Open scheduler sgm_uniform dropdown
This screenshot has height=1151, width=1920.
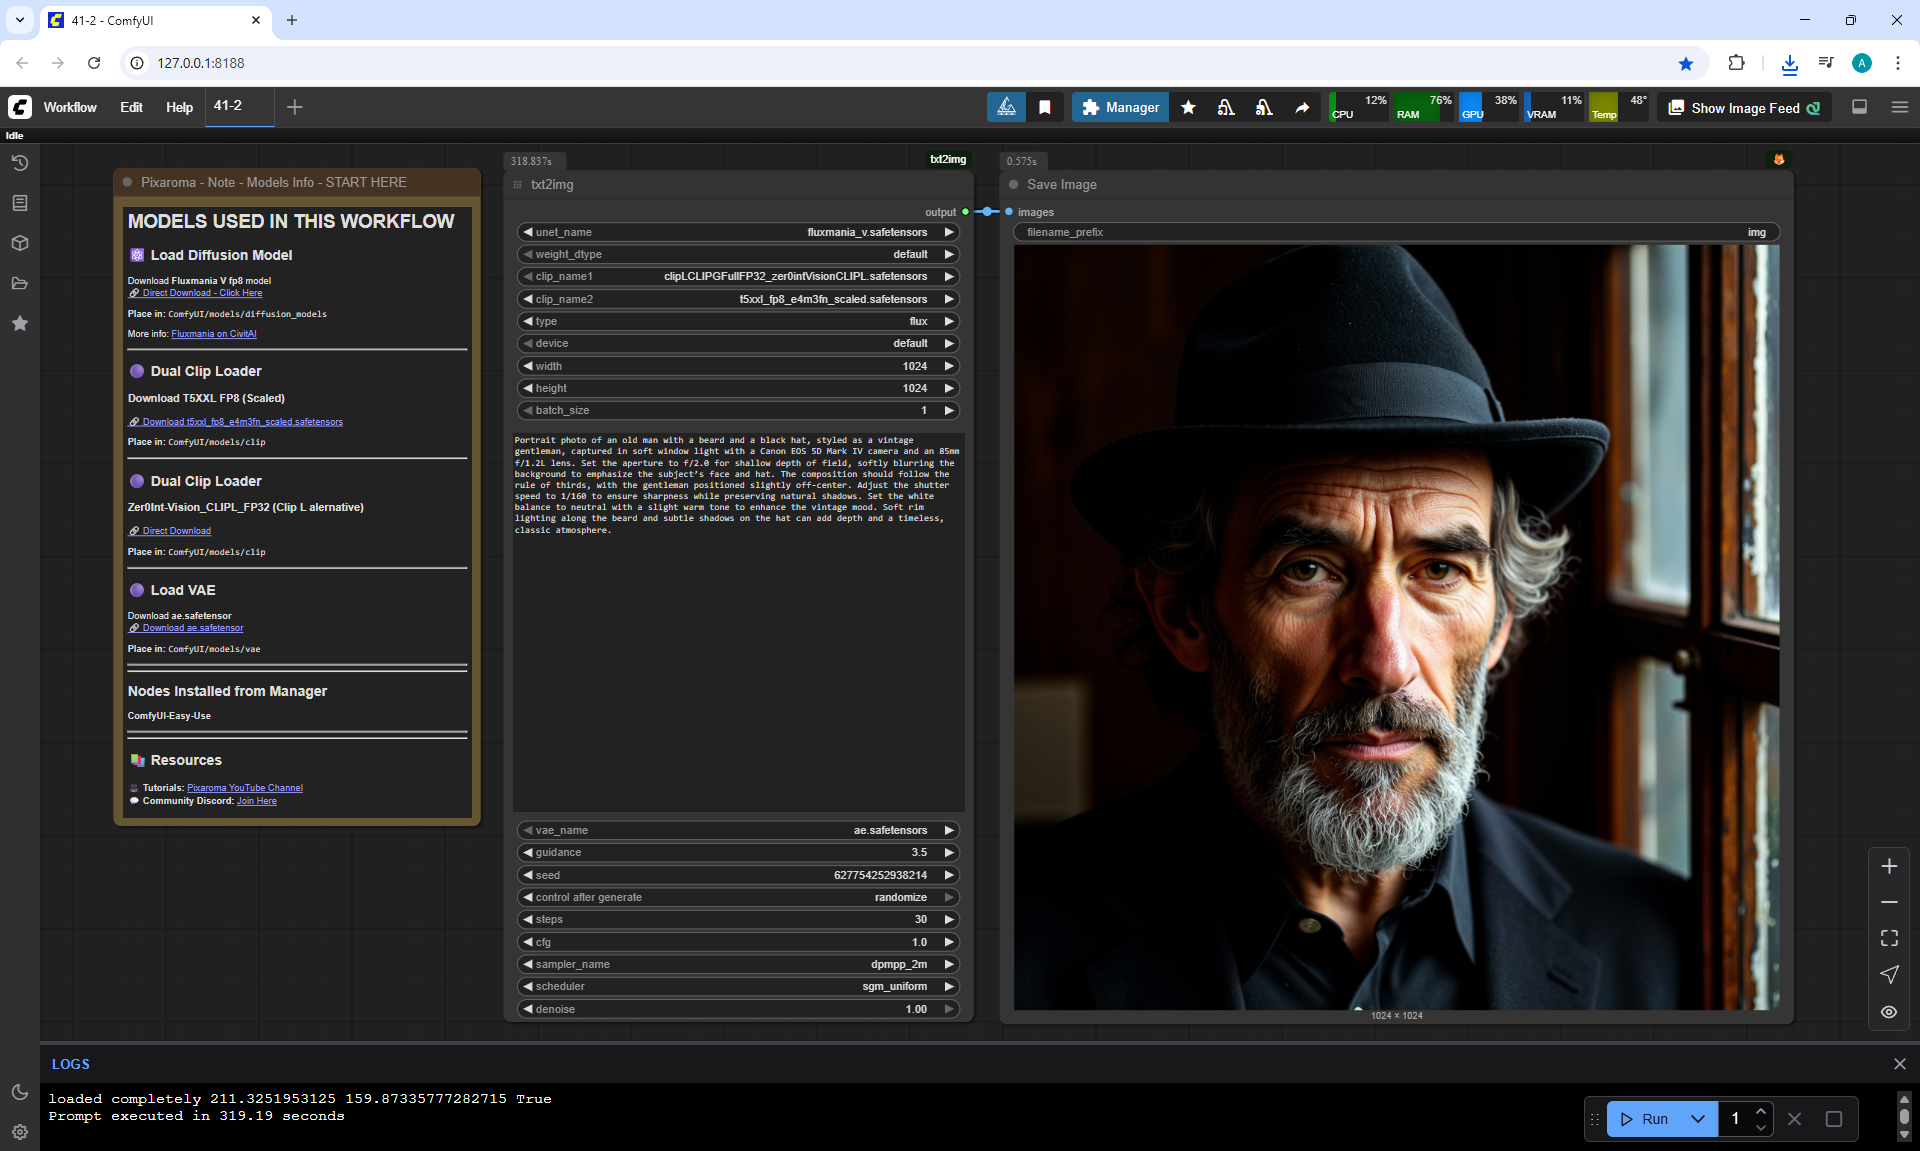pos(738,986)
